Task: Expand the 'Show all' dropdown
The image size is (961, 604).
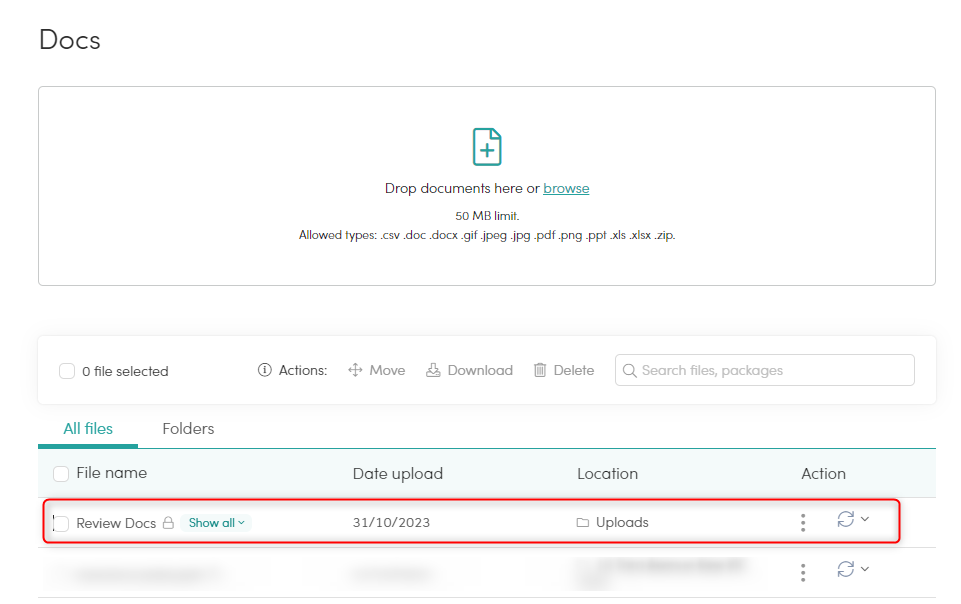Action: (216, 523)
